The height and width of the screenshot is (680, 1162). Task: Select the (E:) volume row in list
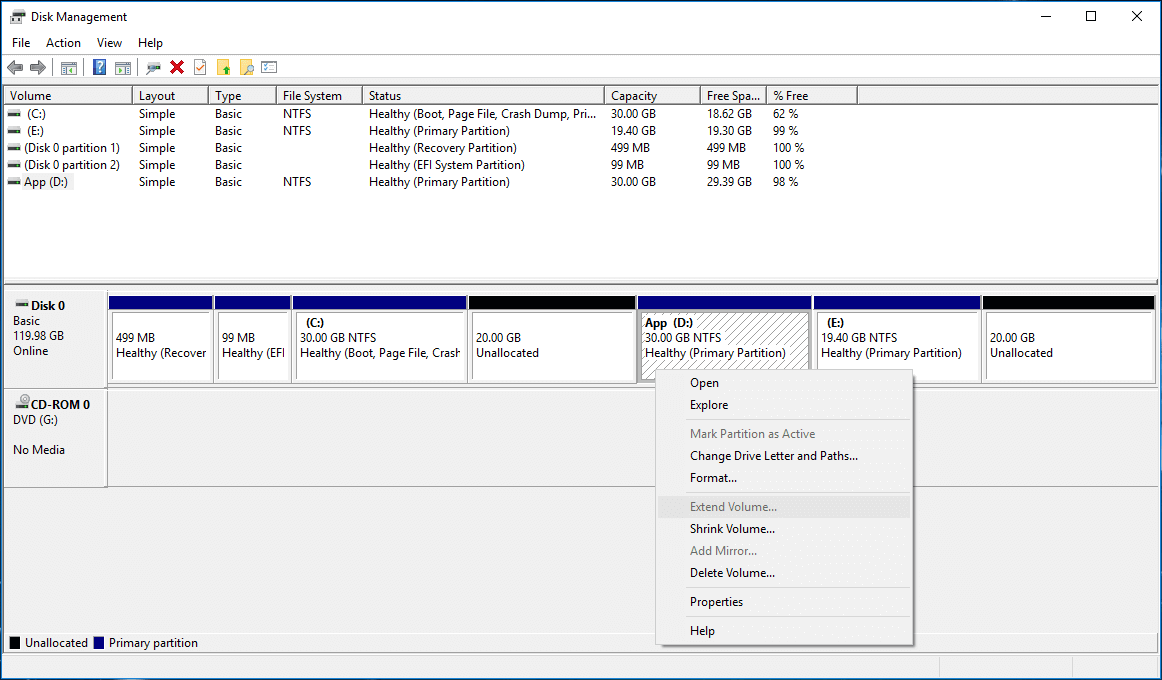(36, 131)
